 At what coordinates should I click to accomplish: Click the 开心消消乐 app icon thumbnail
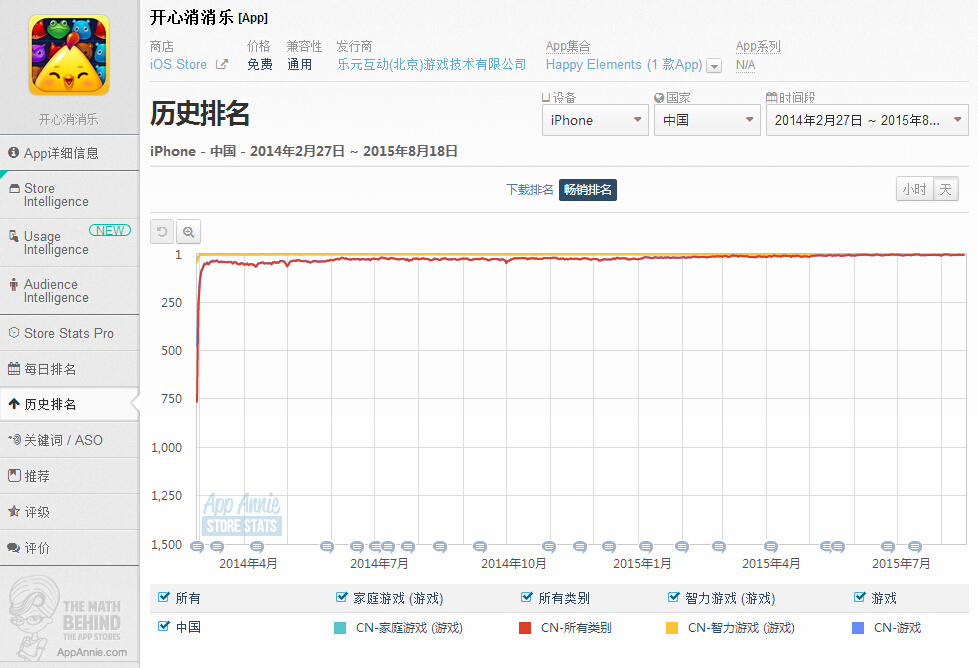[69, 55]
